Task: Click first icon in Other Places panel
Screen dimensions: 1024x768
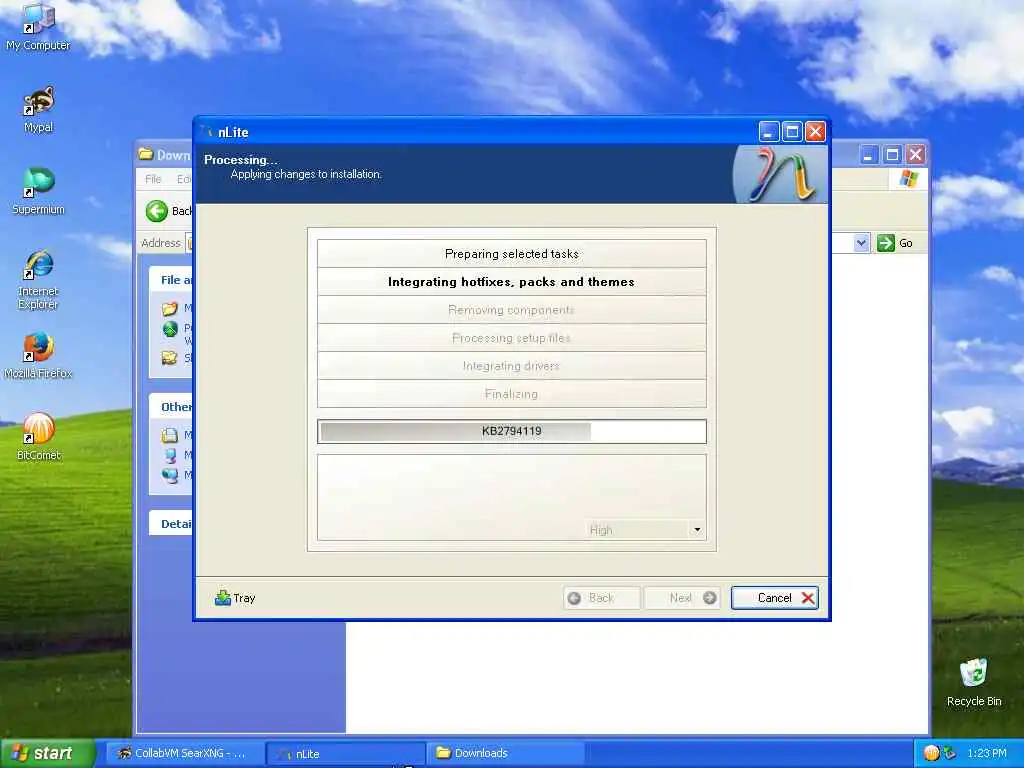Action: tap(170, 435)
